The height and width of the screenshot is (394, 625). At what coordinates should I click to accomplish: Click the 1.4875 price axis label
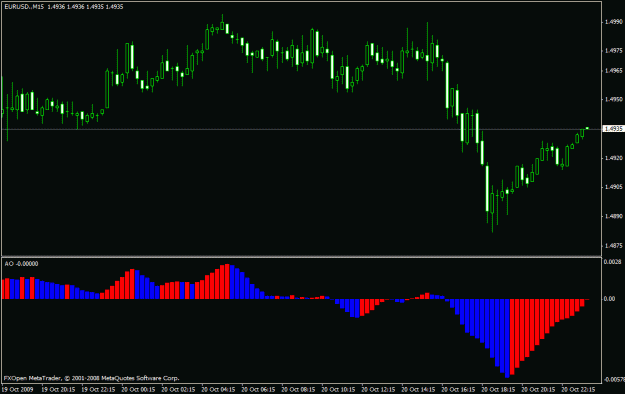(614, 246)
